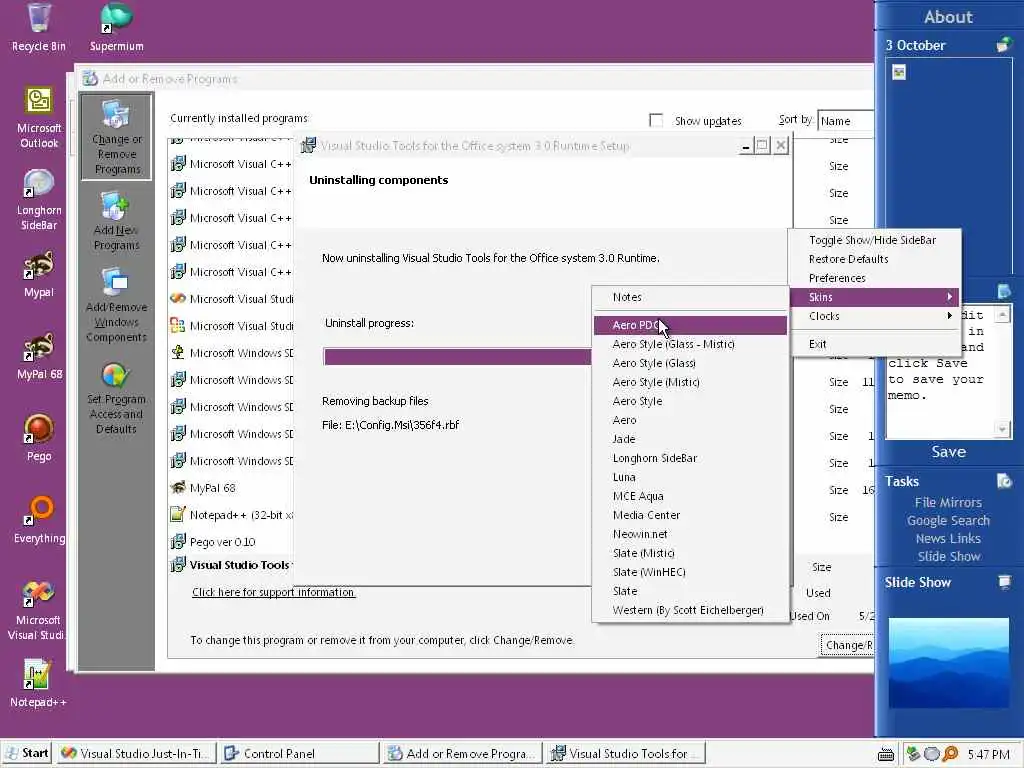Click the uninstall progress bar
The height and width of the screenshot is (768, 1024).
(x=457, y=357)
